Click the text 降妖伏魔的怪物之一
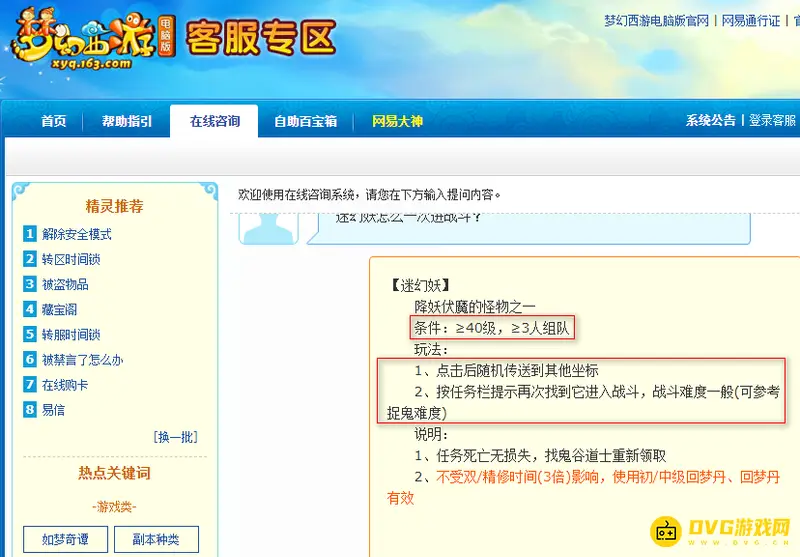Viewport: 800px width, 557px height. pos(474,307)
